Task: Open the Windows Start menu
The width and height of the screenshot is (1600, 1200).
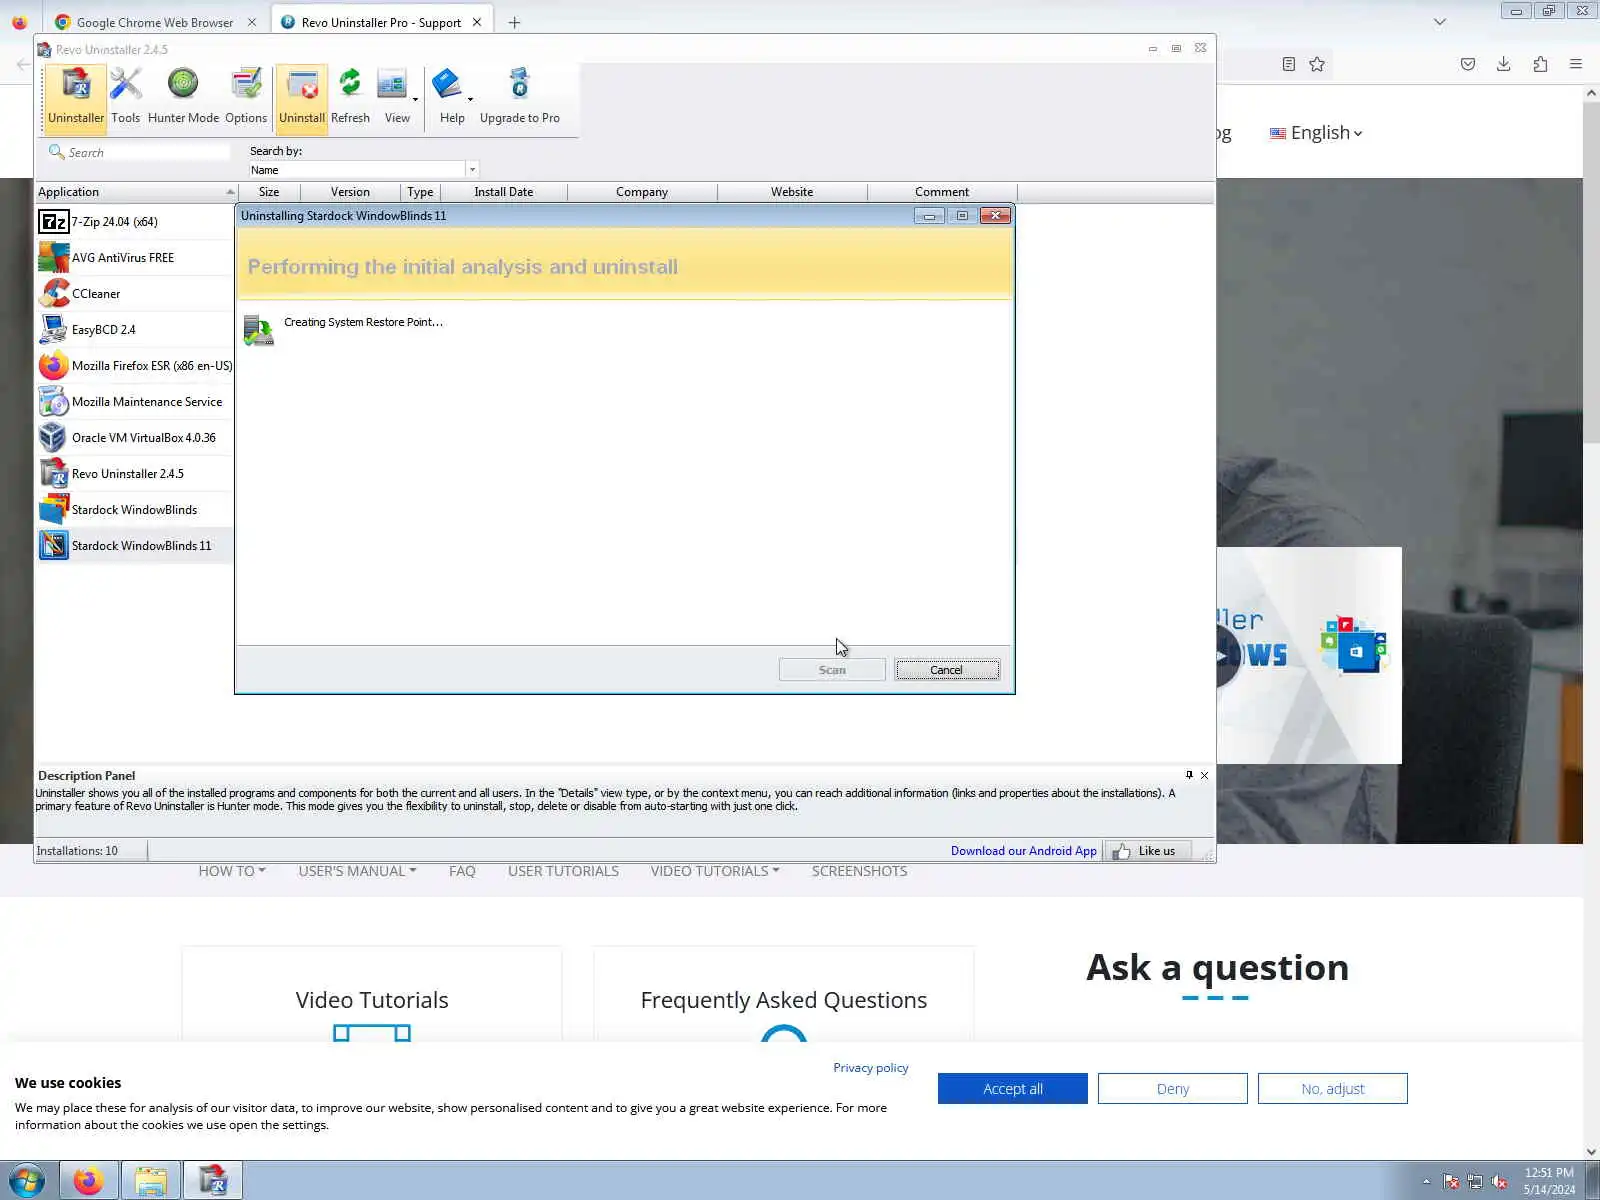Action: pos(27,1181)
